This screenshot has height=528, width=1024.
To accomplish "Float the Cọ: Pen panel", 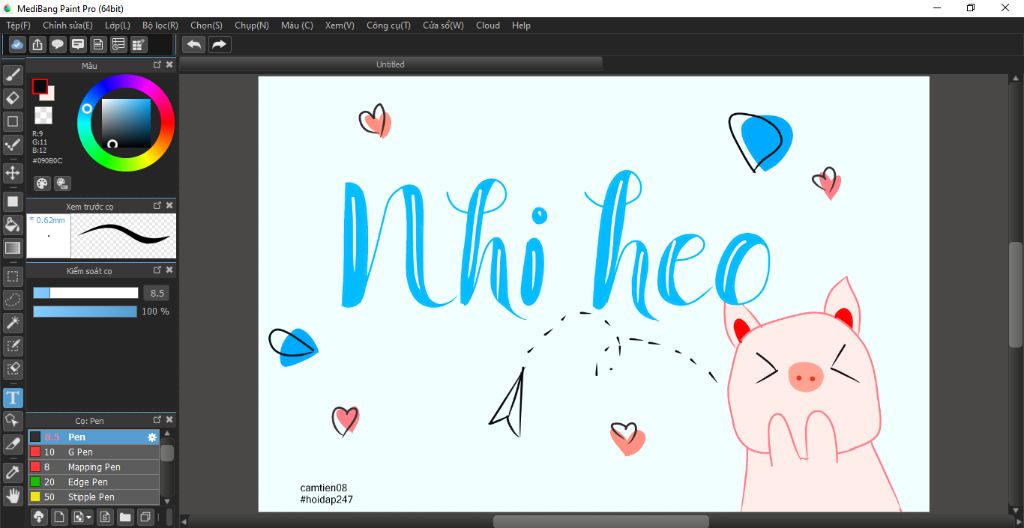I will [157, 419].
